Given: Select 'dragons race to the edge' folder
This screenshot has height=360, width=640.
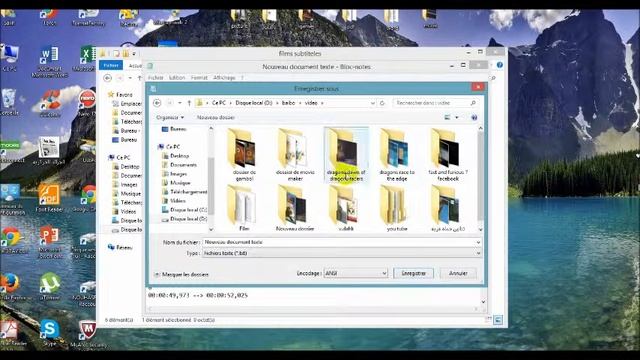Looking at the screenshot, I should click(x=397, y=155).
